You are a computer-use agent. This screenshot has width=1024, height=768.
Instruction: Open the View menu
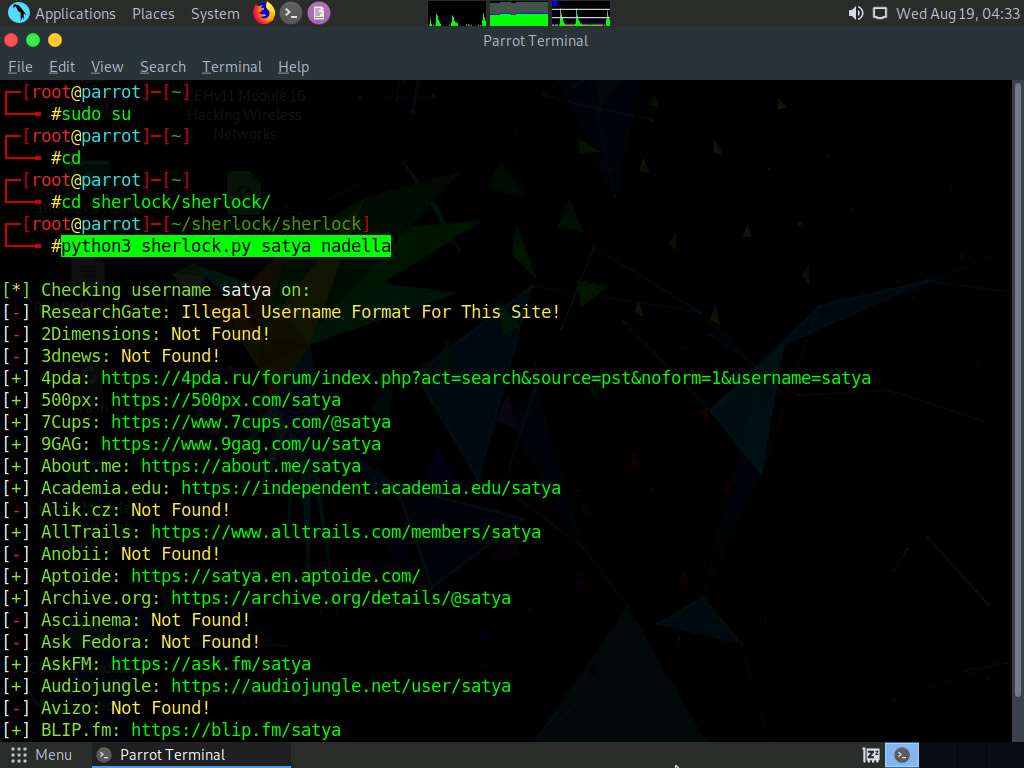pyautogui.click(x=107, y=67)
